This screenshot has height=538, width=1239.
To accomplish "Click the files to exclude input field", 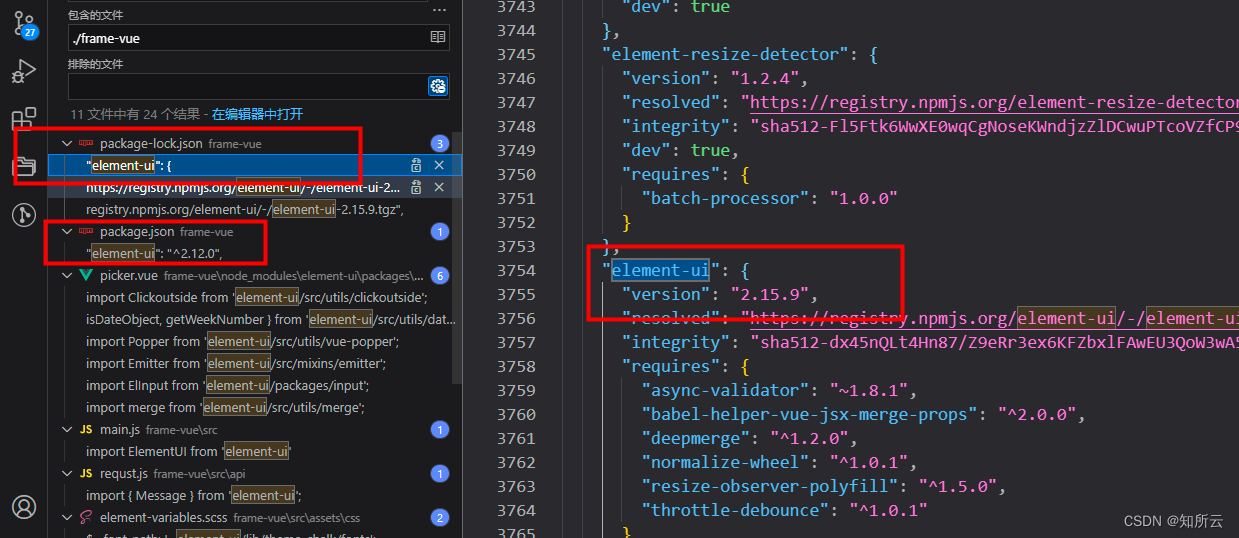I will (246, 87).
